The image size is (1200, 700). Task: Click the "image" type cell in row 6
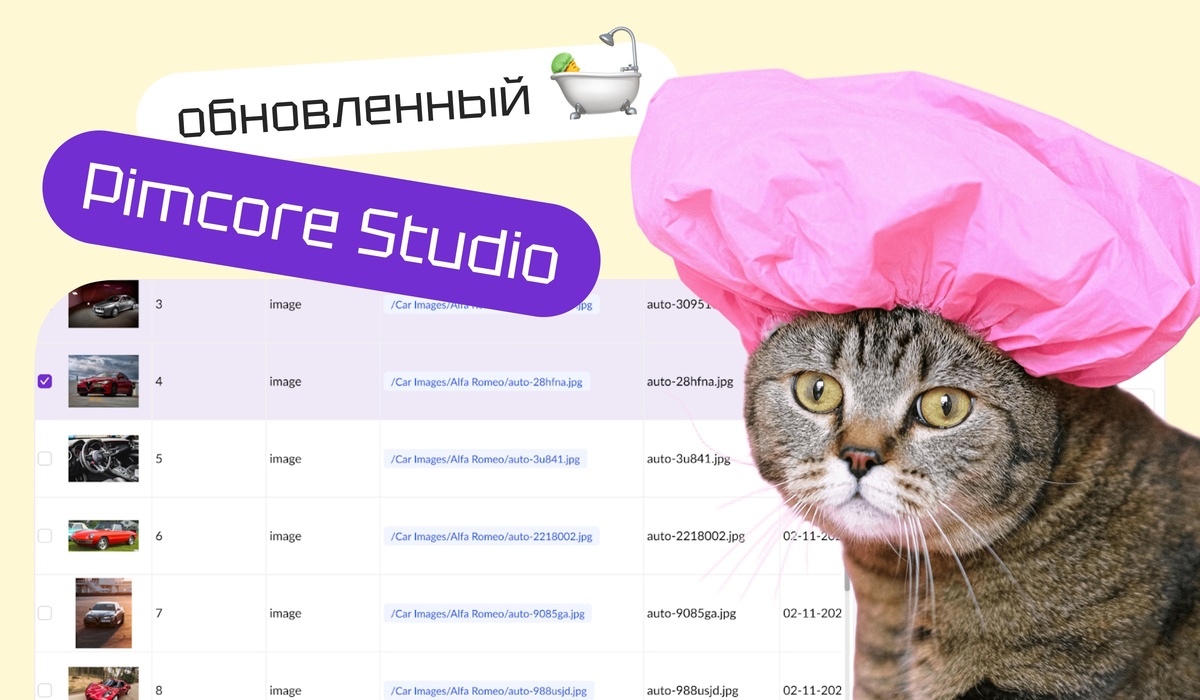point(323,536)
